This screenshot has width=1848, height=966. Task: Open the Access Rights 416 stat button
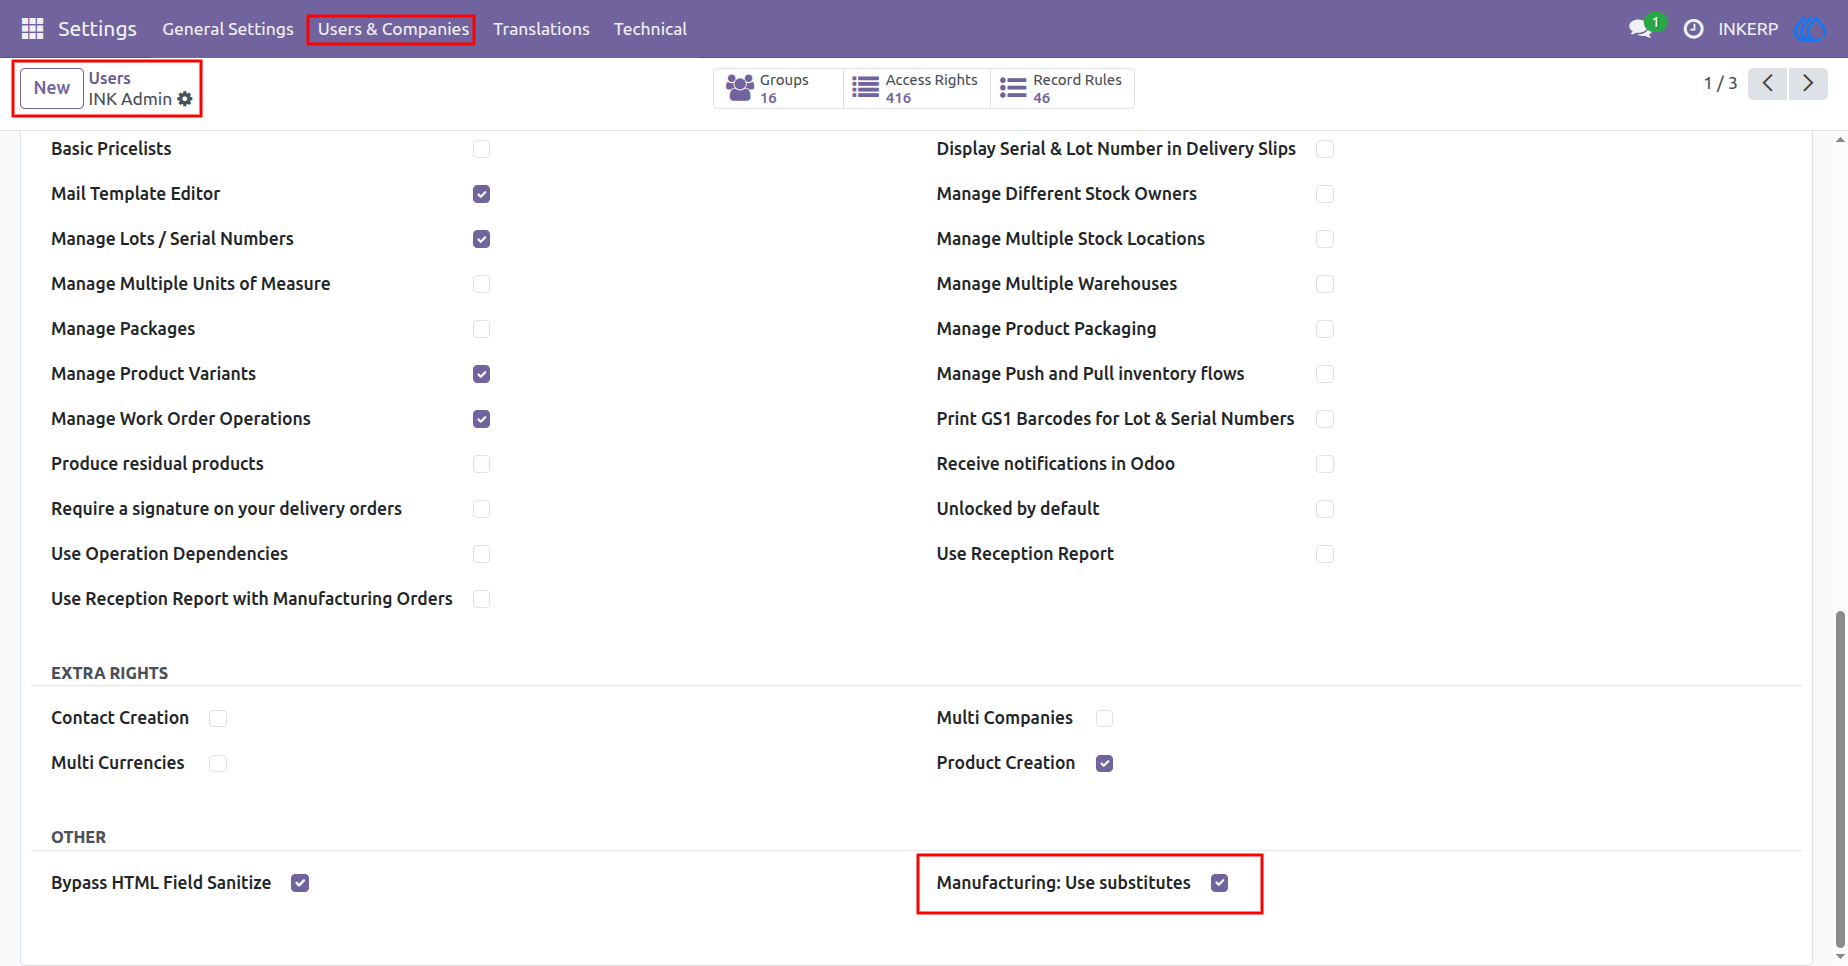917,88
